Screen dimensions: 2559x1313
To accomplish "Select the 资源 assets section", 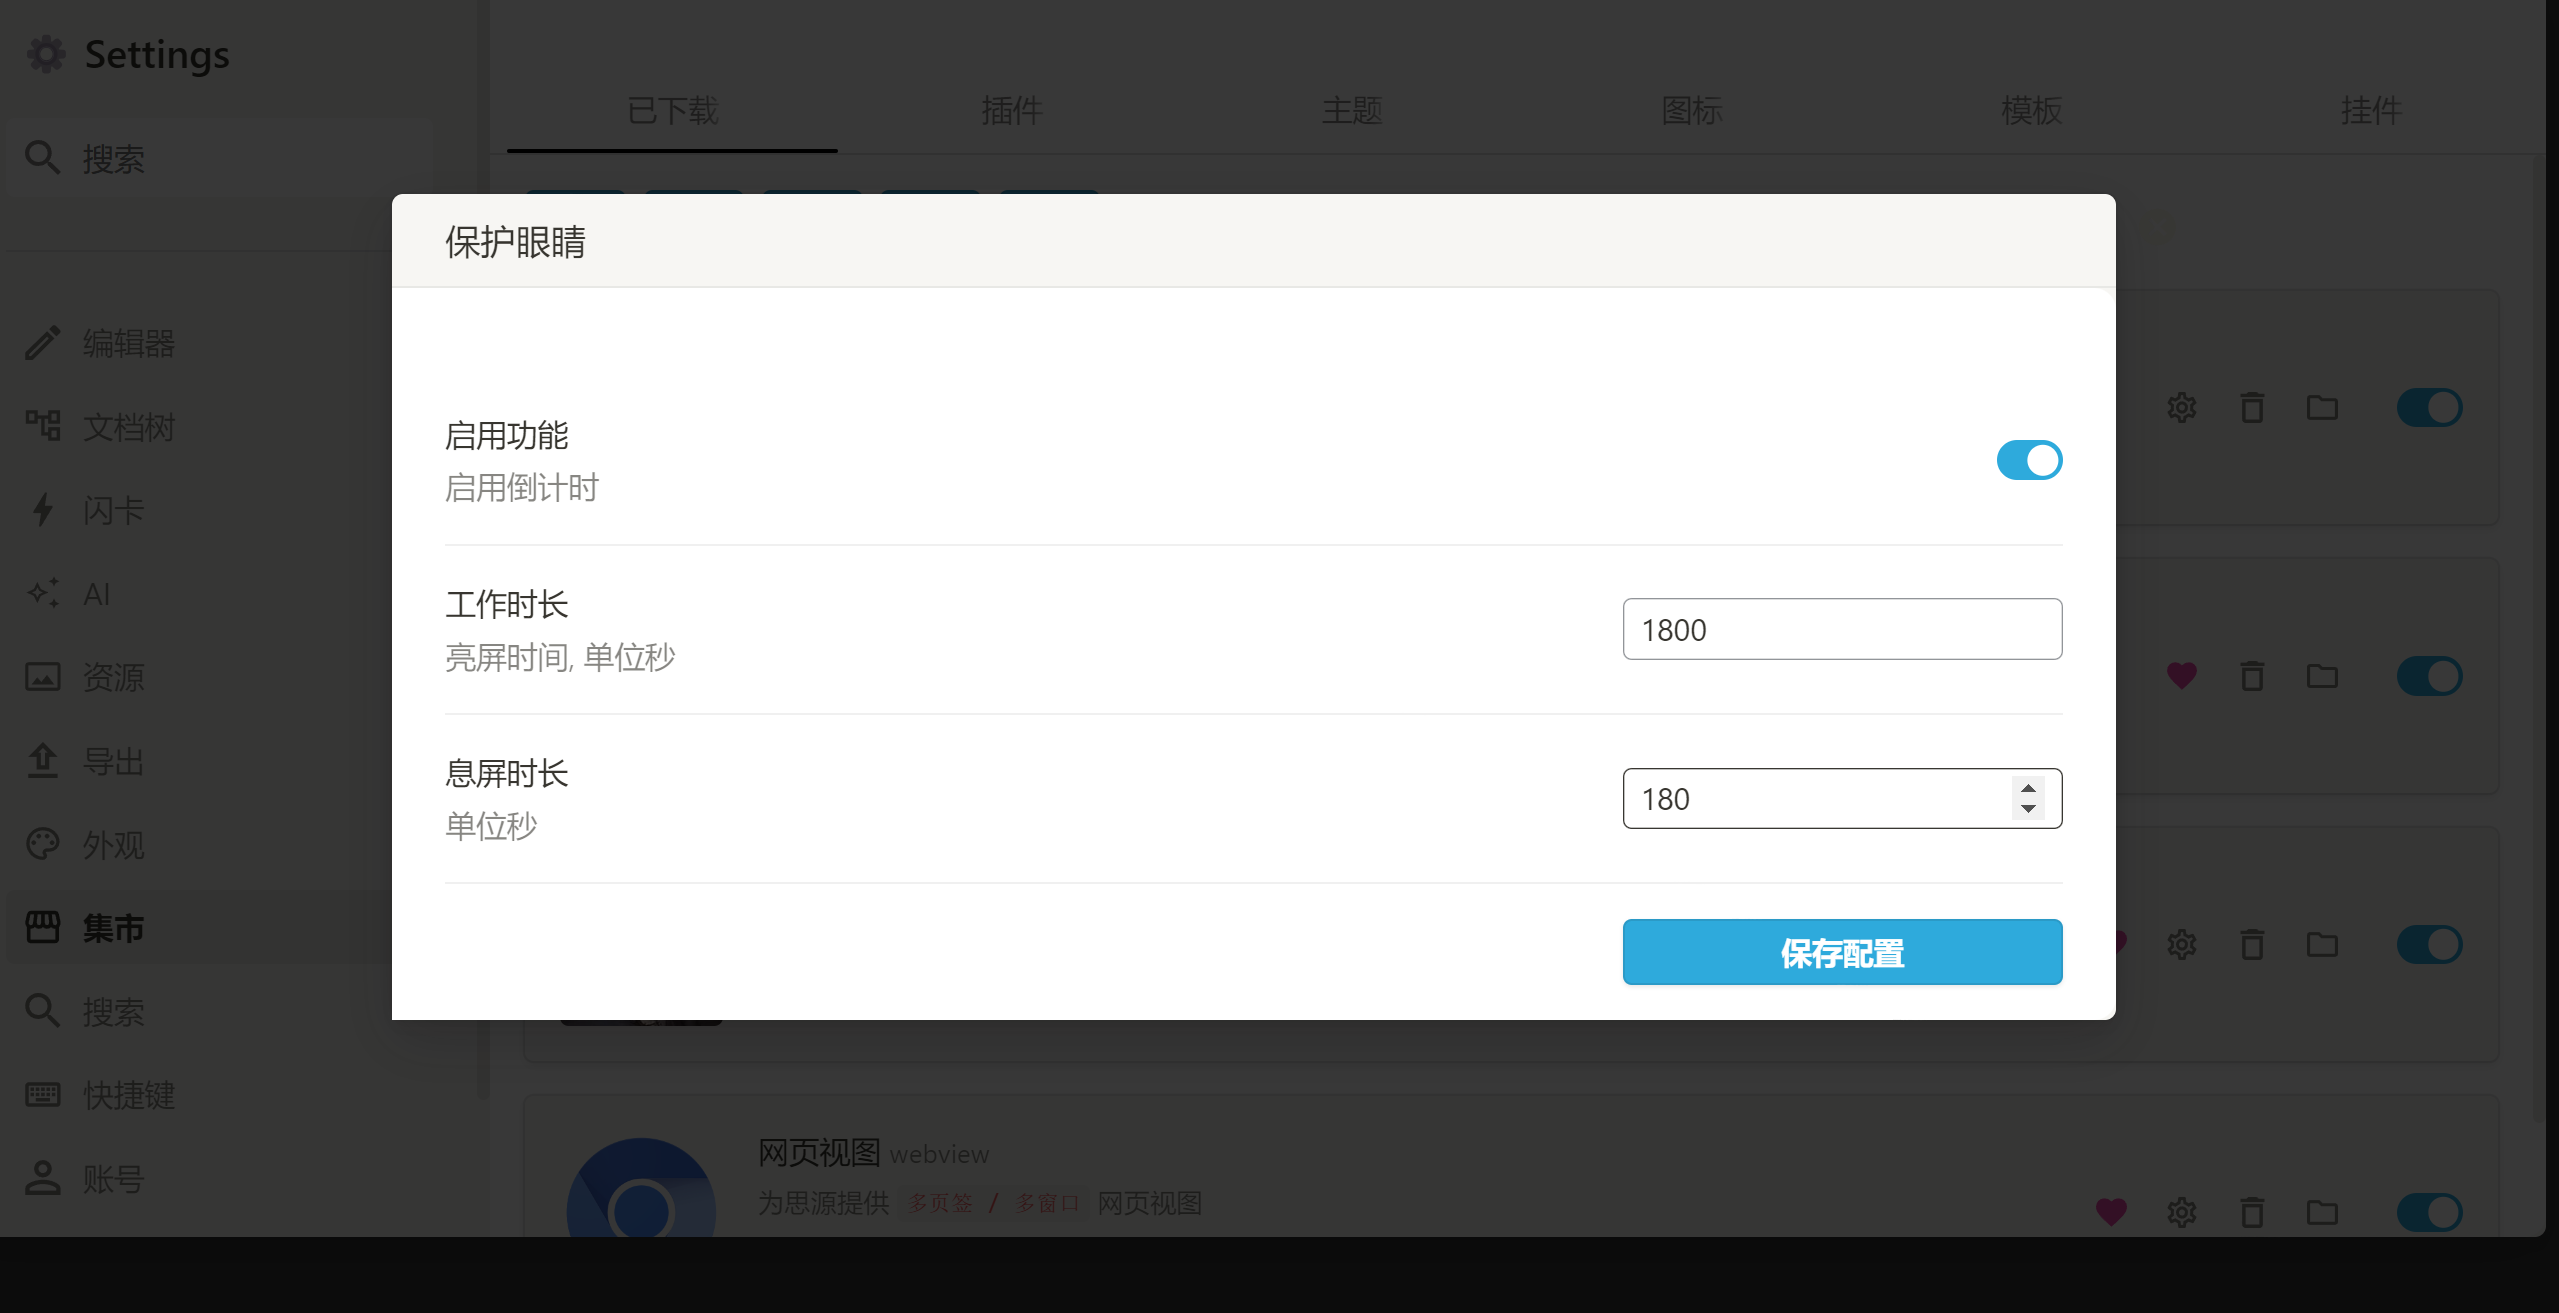I will 113,677.
